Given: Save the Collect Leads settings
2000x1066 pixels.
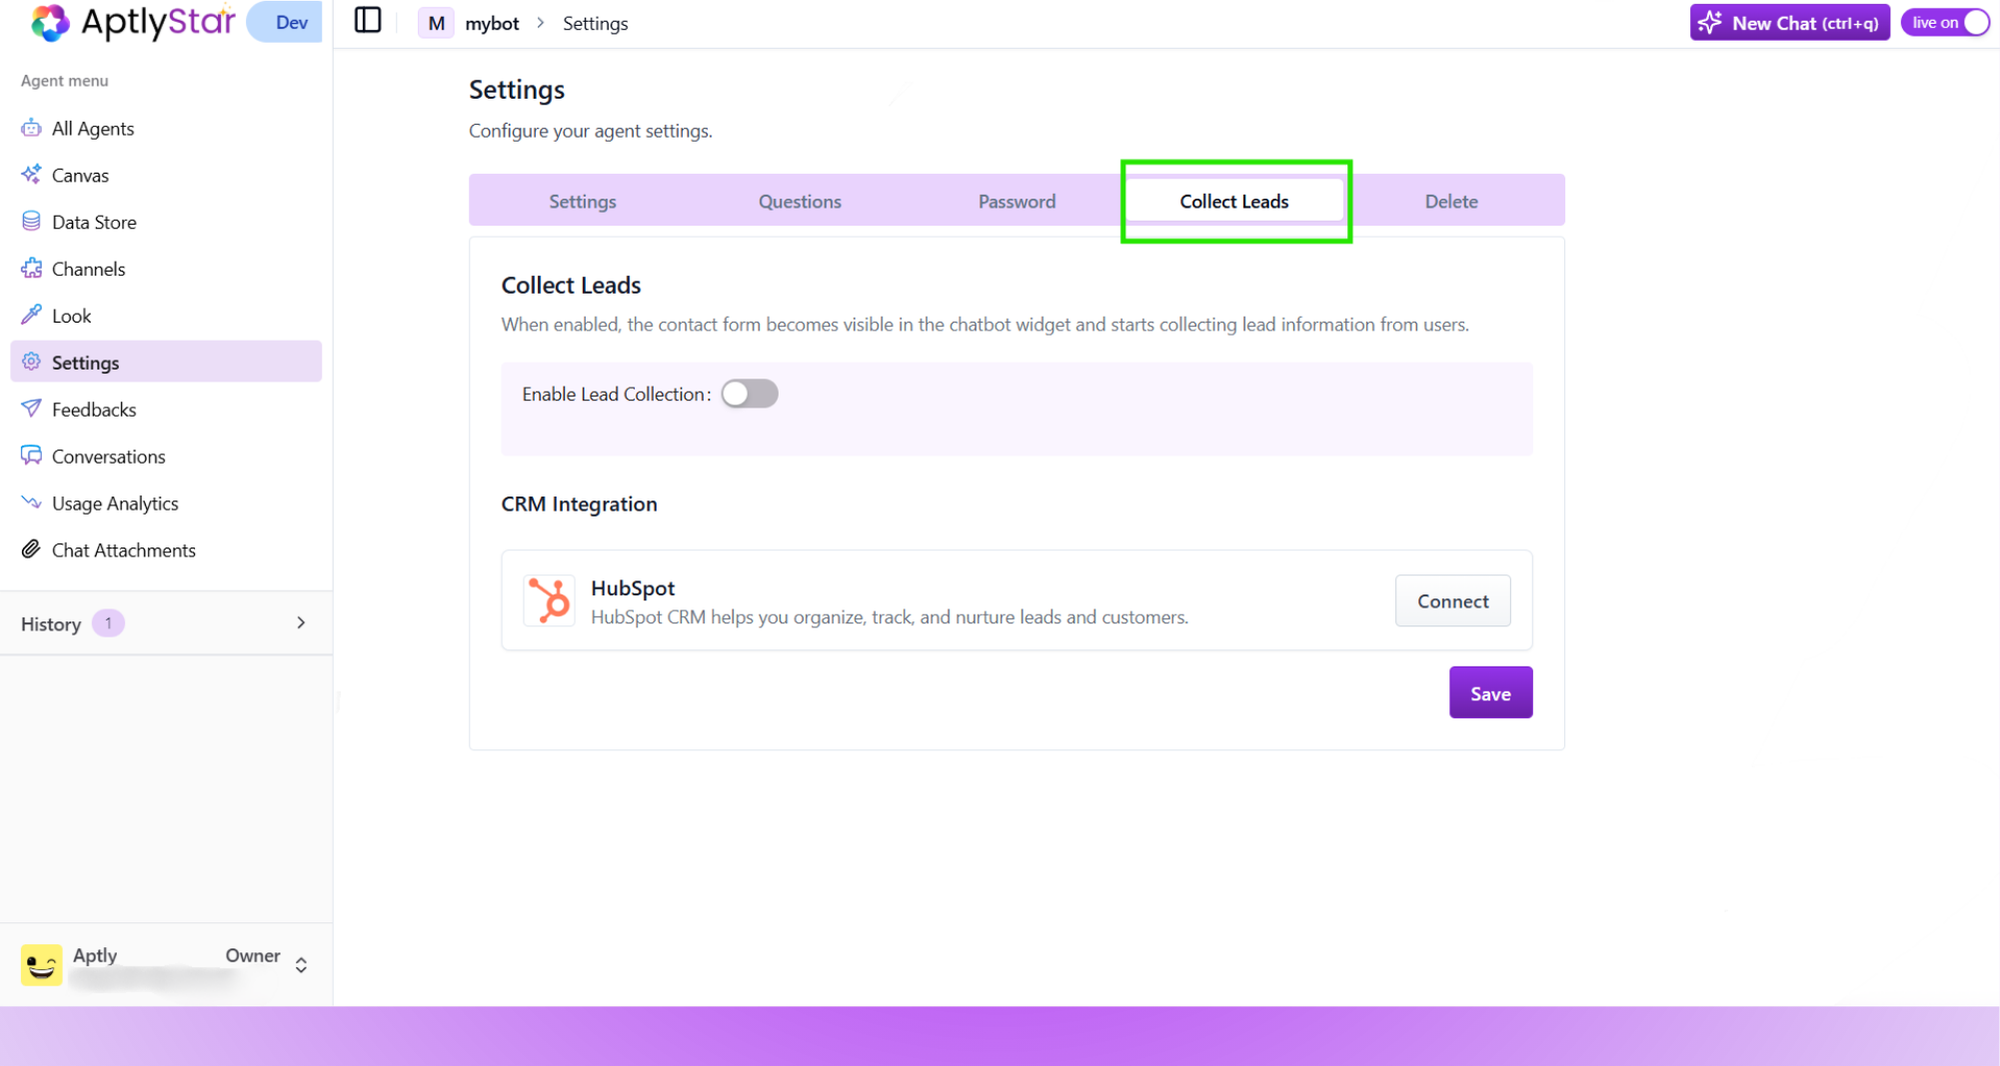Looking at the screenshot, I should coord(1490,692).
